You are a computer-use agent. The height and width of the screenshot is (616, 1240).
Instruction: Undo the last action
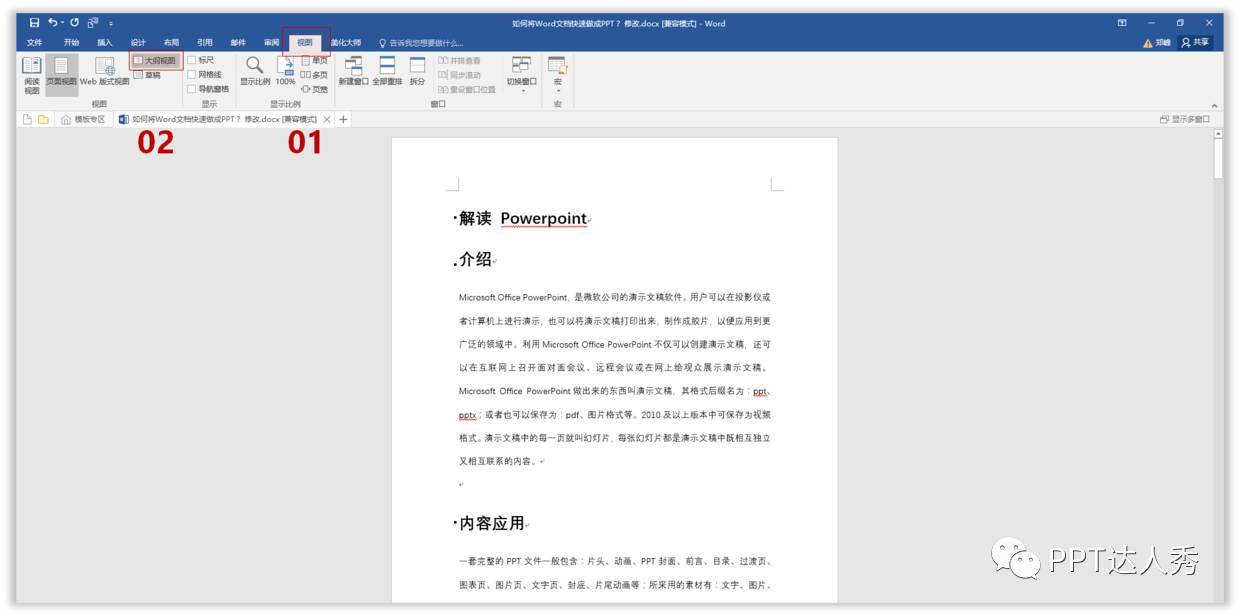[53, 23]
